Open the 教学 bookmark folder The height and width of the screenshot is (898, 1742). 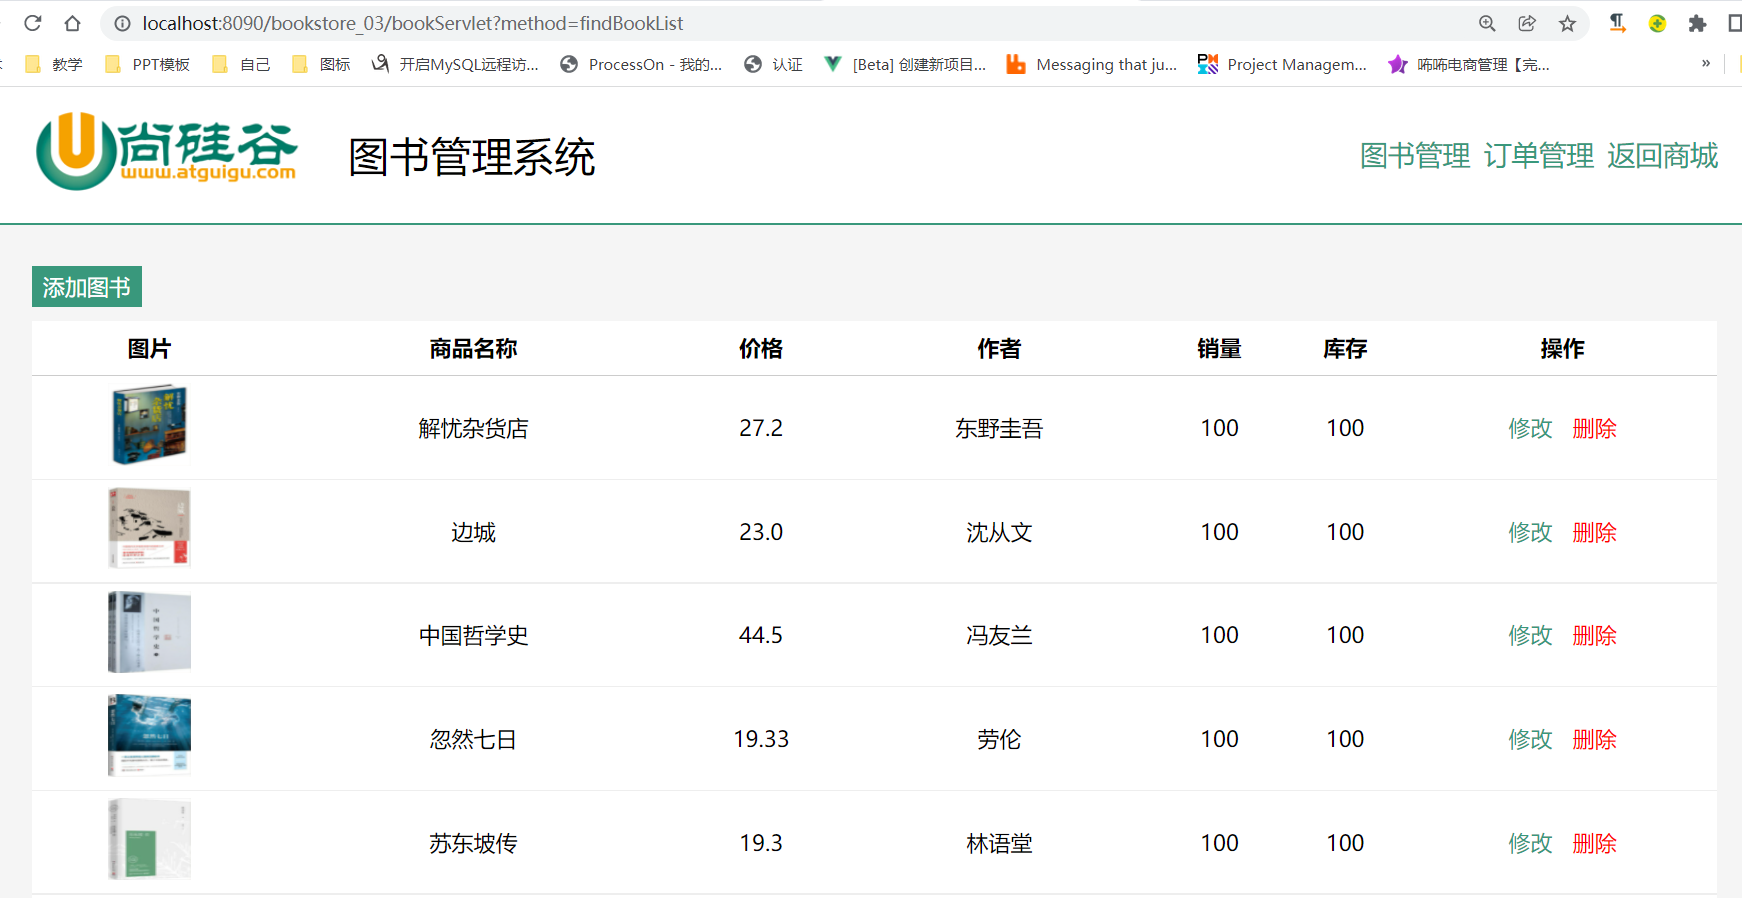pos(54,64)
